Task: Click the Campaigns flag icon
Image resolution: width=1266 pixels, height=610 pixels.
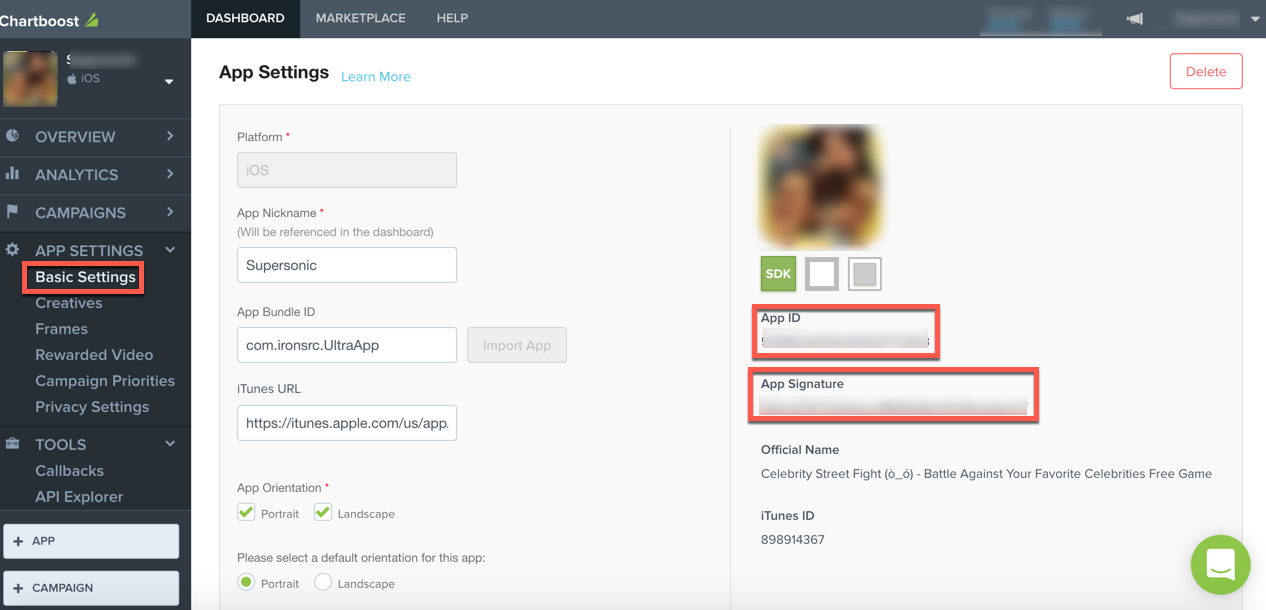Action: [13, 212]
